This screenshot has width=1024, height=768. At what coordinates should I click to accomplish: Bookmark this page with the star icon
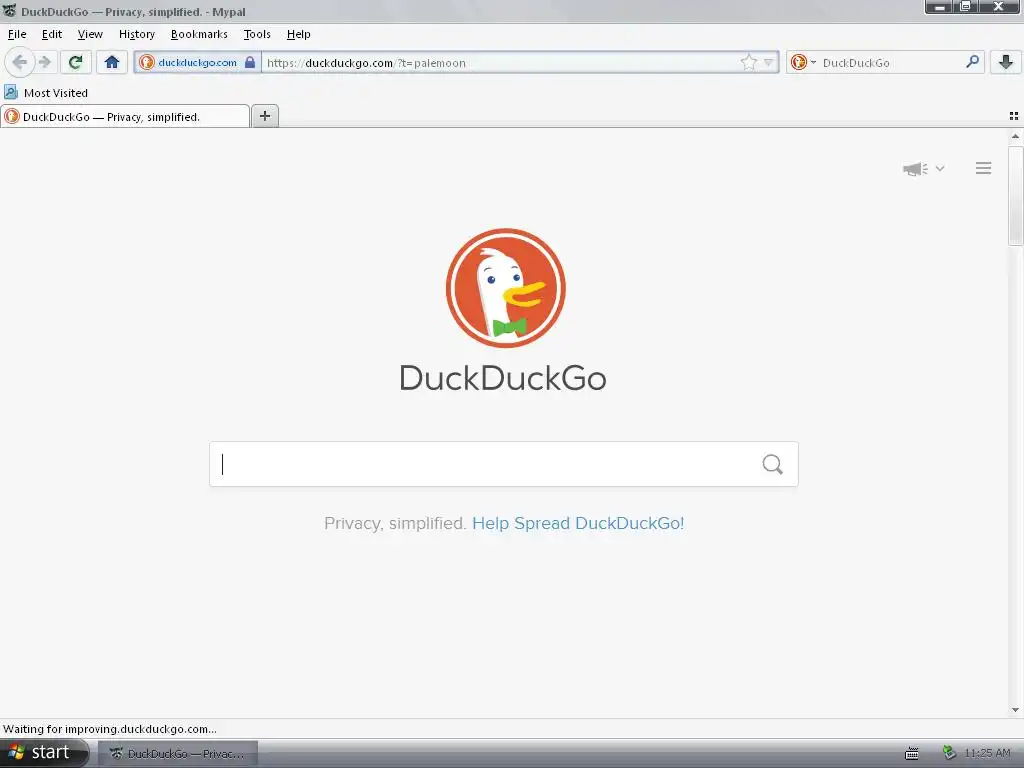(x=748, y=63)
